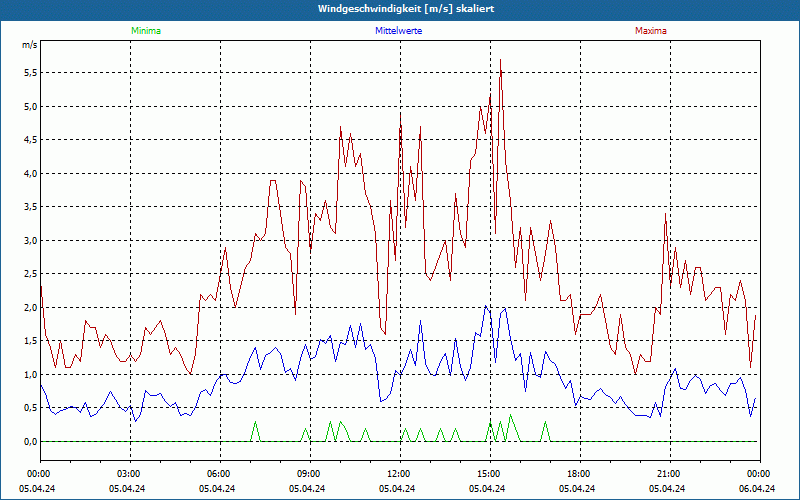Click the '4,5' y-axis value
Screen dimensions: 800x500
(31, 140)
